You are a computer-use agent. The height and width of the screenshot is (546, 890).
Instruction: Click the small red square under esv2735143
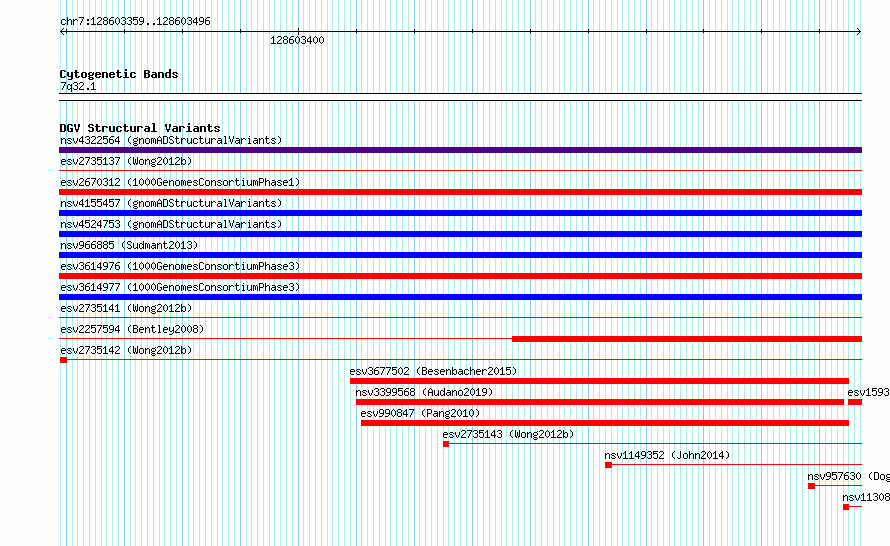[446, 444]
